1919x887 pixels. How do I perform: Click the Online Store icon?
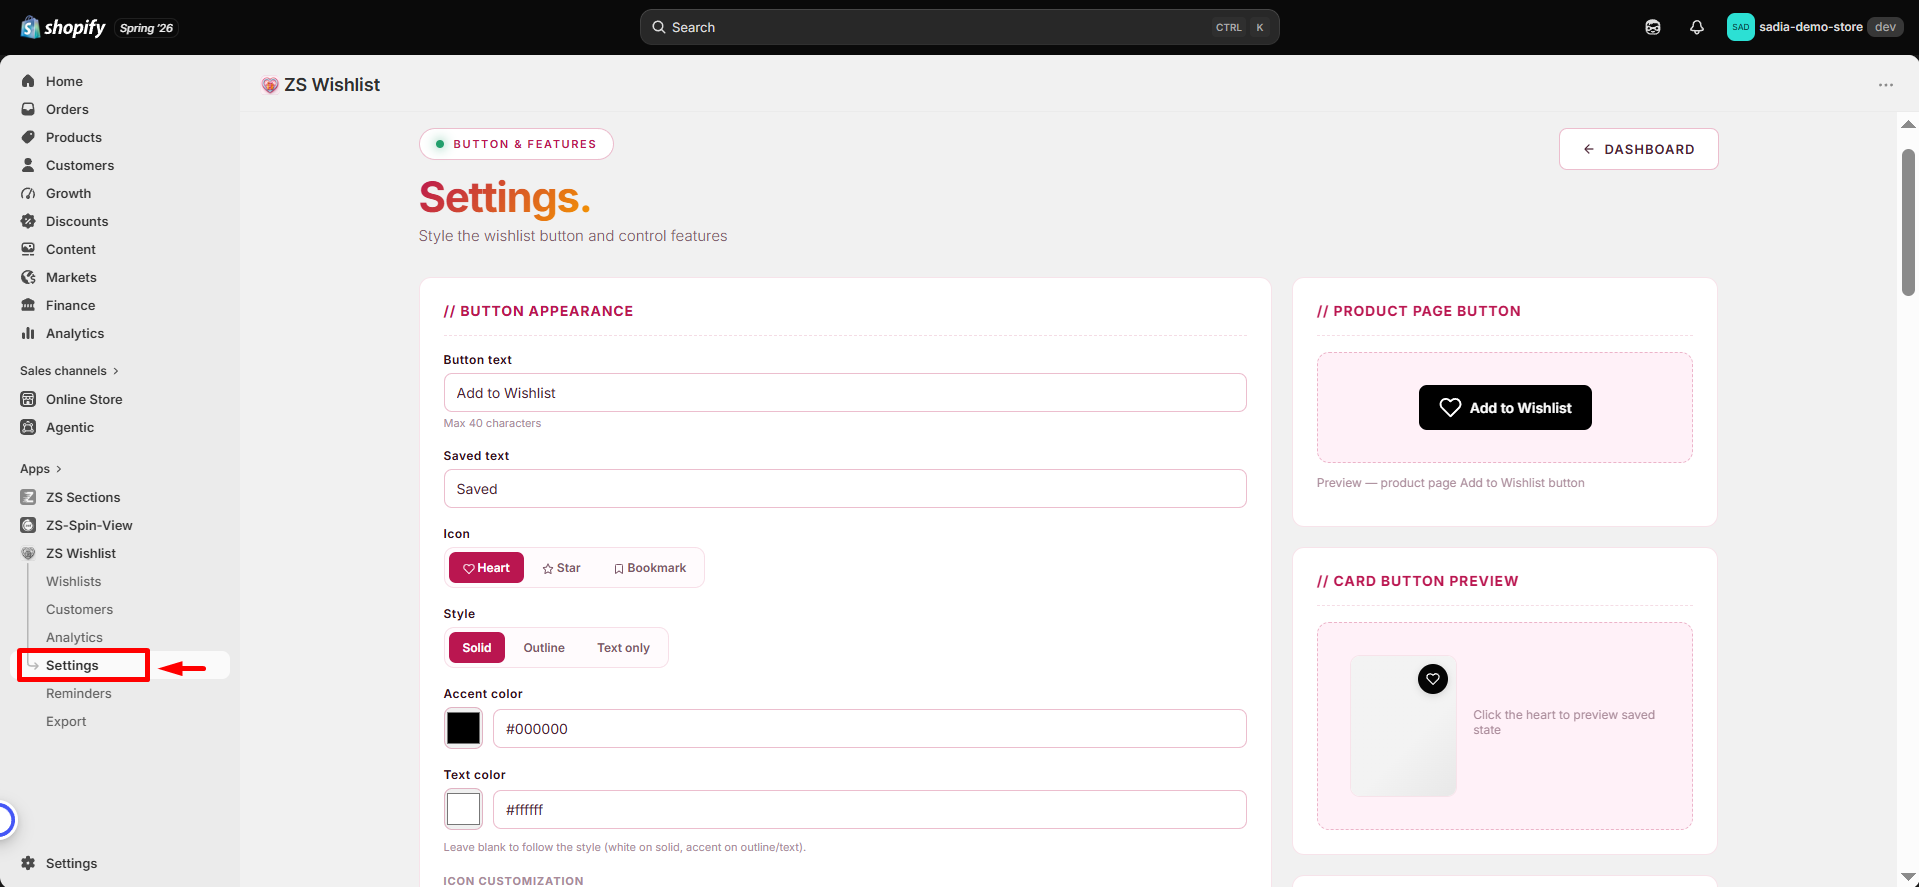(28, 399)
